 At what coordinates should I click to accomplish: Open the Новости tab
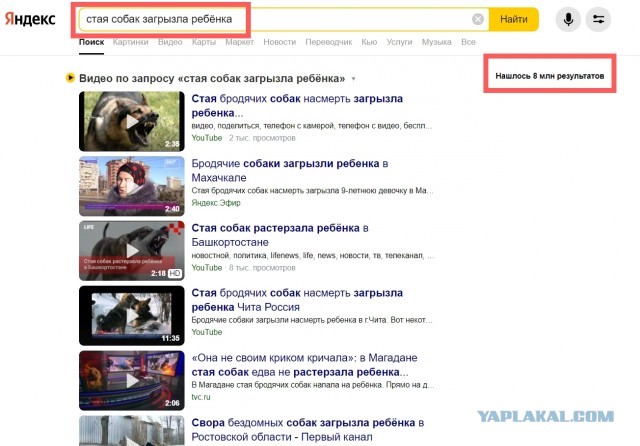280,42
